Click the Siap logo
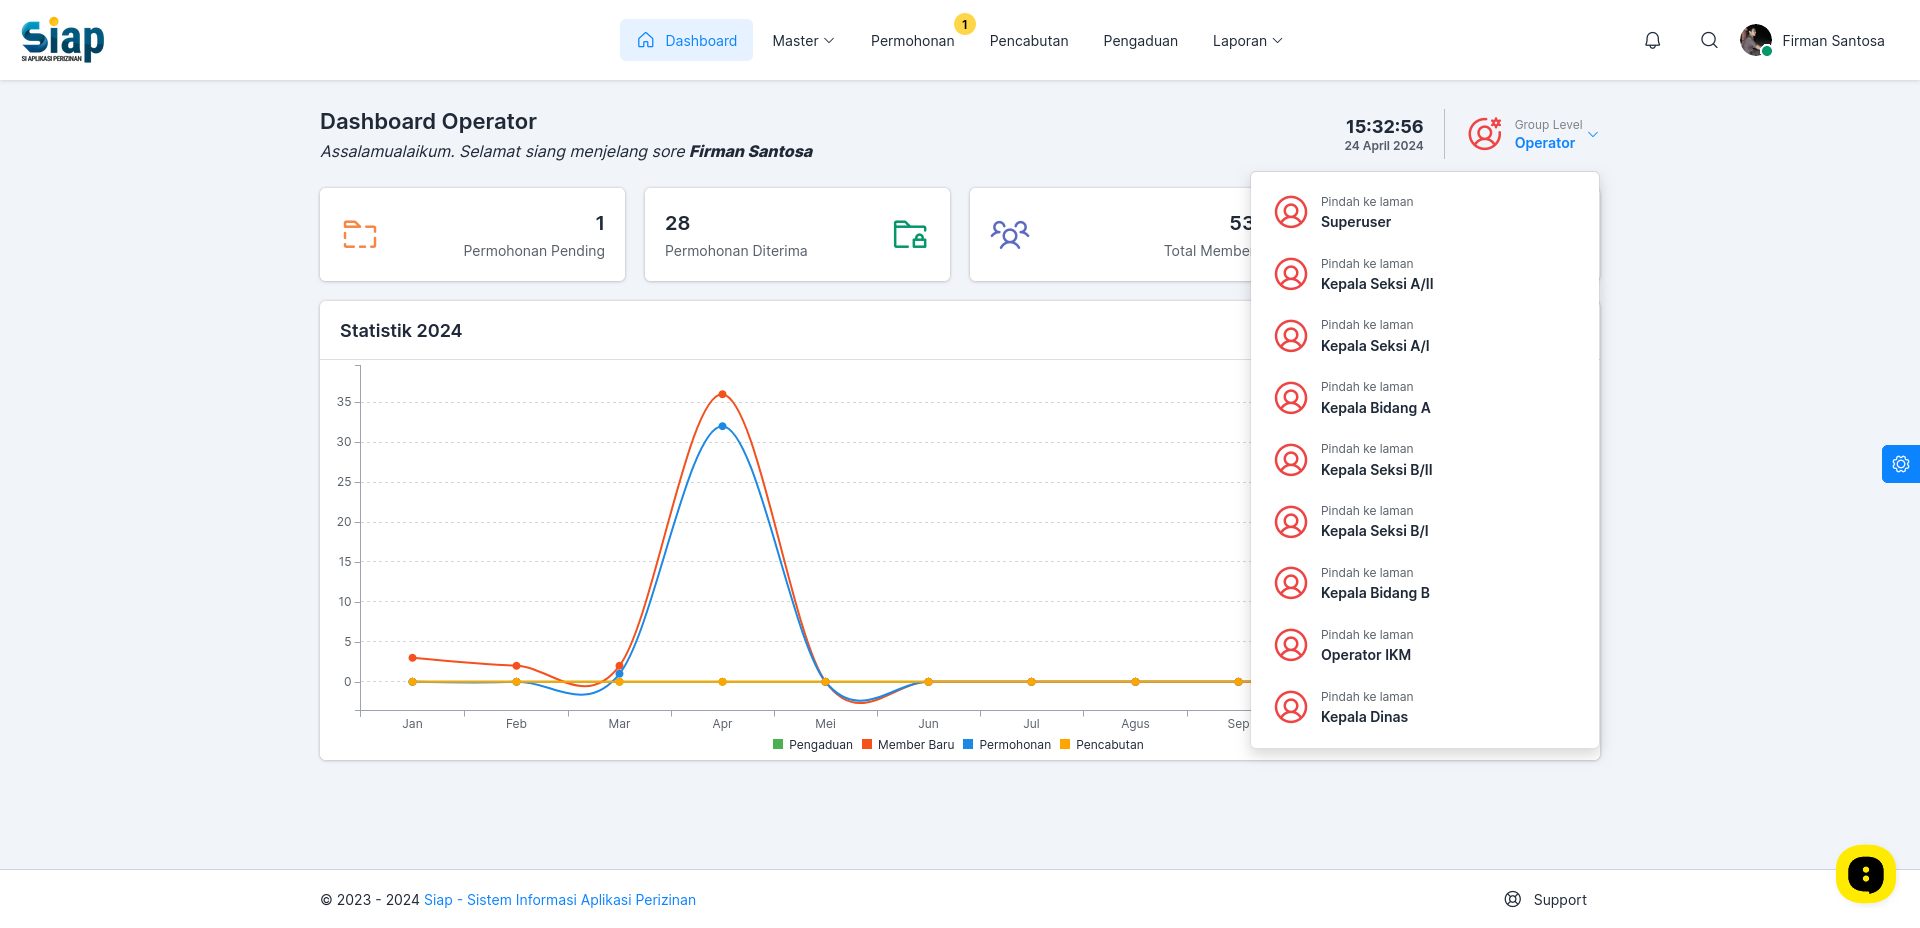This screenshot has width=1920, height=928. click(63, 40)
